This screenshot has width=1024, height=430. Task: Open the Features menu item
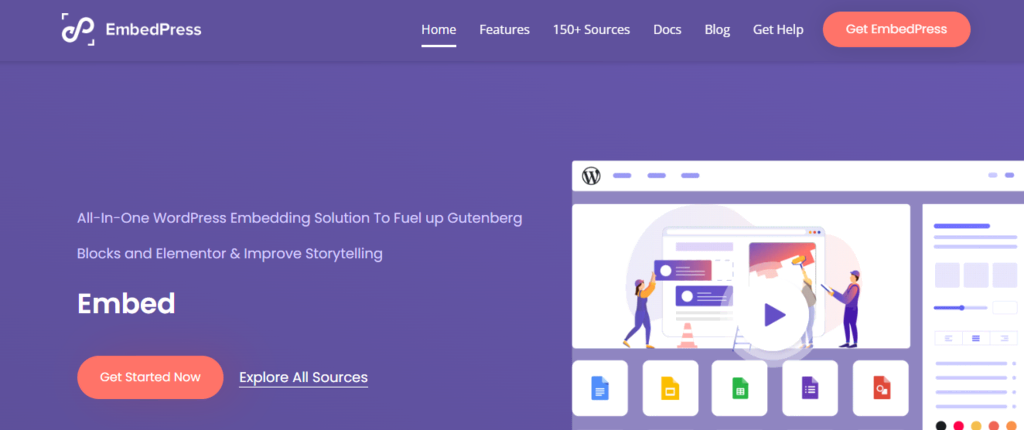pos(504,30)
